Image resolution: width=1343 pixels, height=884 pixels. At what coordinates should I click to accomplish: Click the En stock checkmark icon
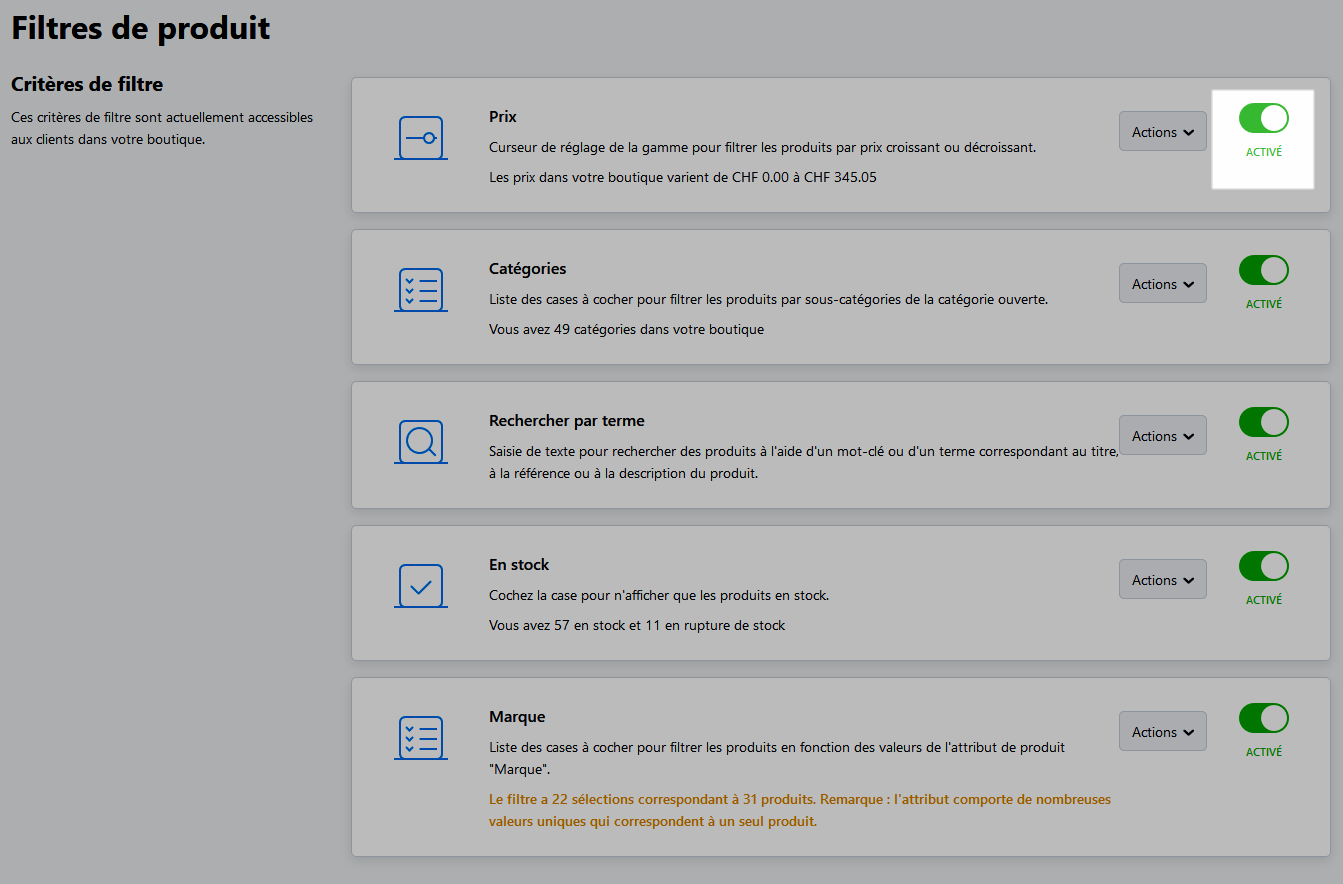tap(420, 586)
